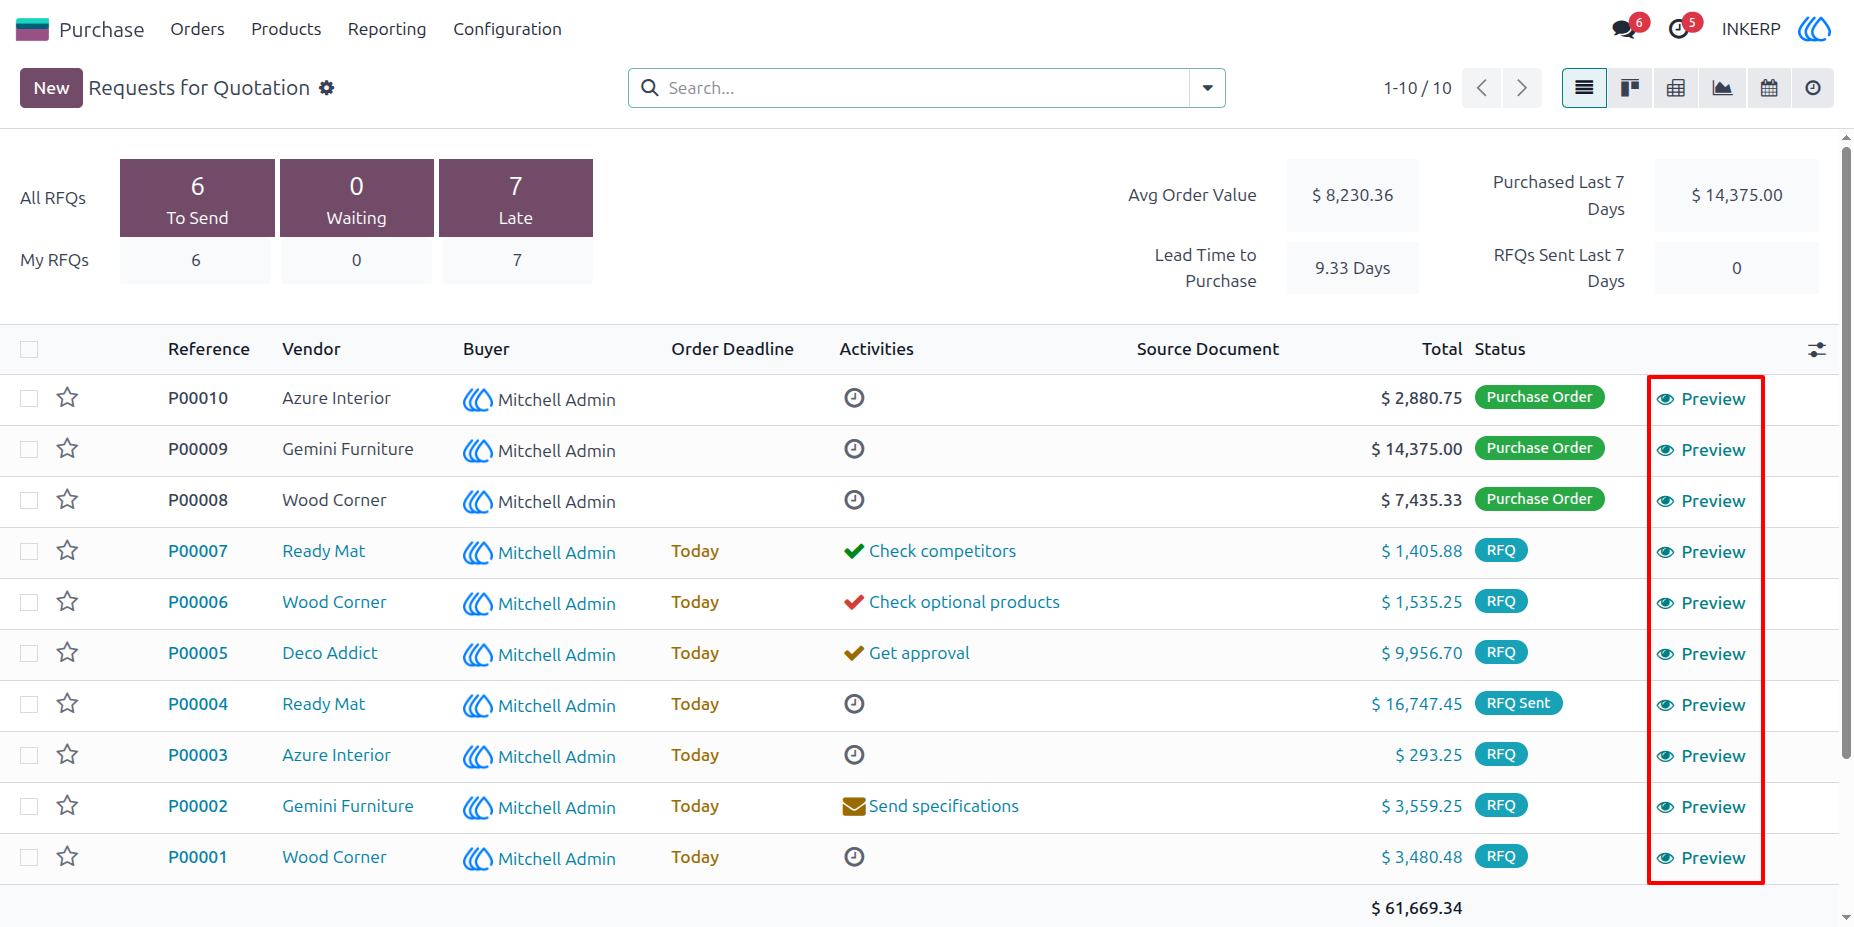Open the activities clock in top bar
Viewport: 1854px width, 927px height.
point(1679,29)
